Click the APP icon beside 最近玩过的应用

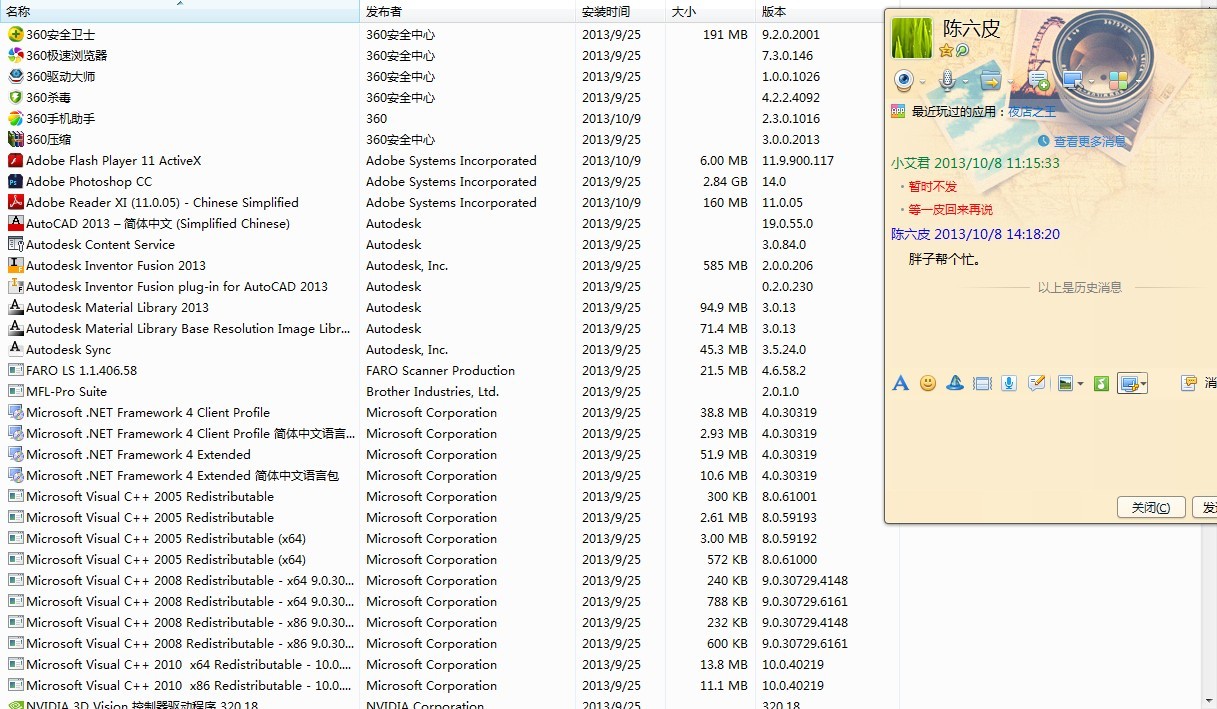[x=898, y=112]
